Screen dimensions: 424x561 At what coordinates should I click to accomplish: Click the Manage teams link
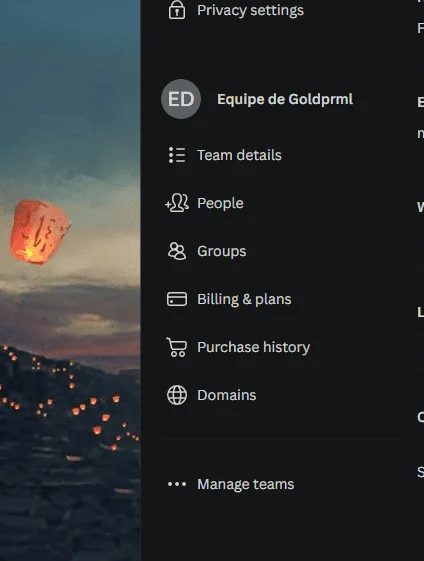(x=245, y=484)
